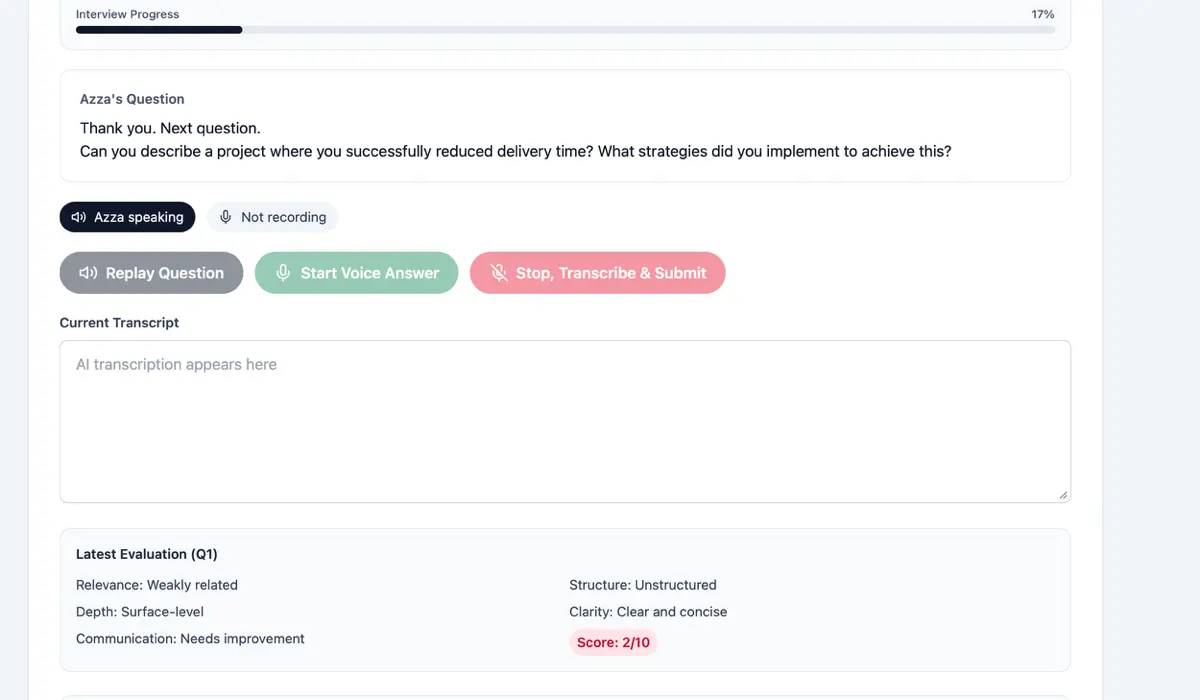Click the microphone icon in Not recording badge
Image resolution: width=1200 pixels, height=700 pixels.
tap(226, 217)
